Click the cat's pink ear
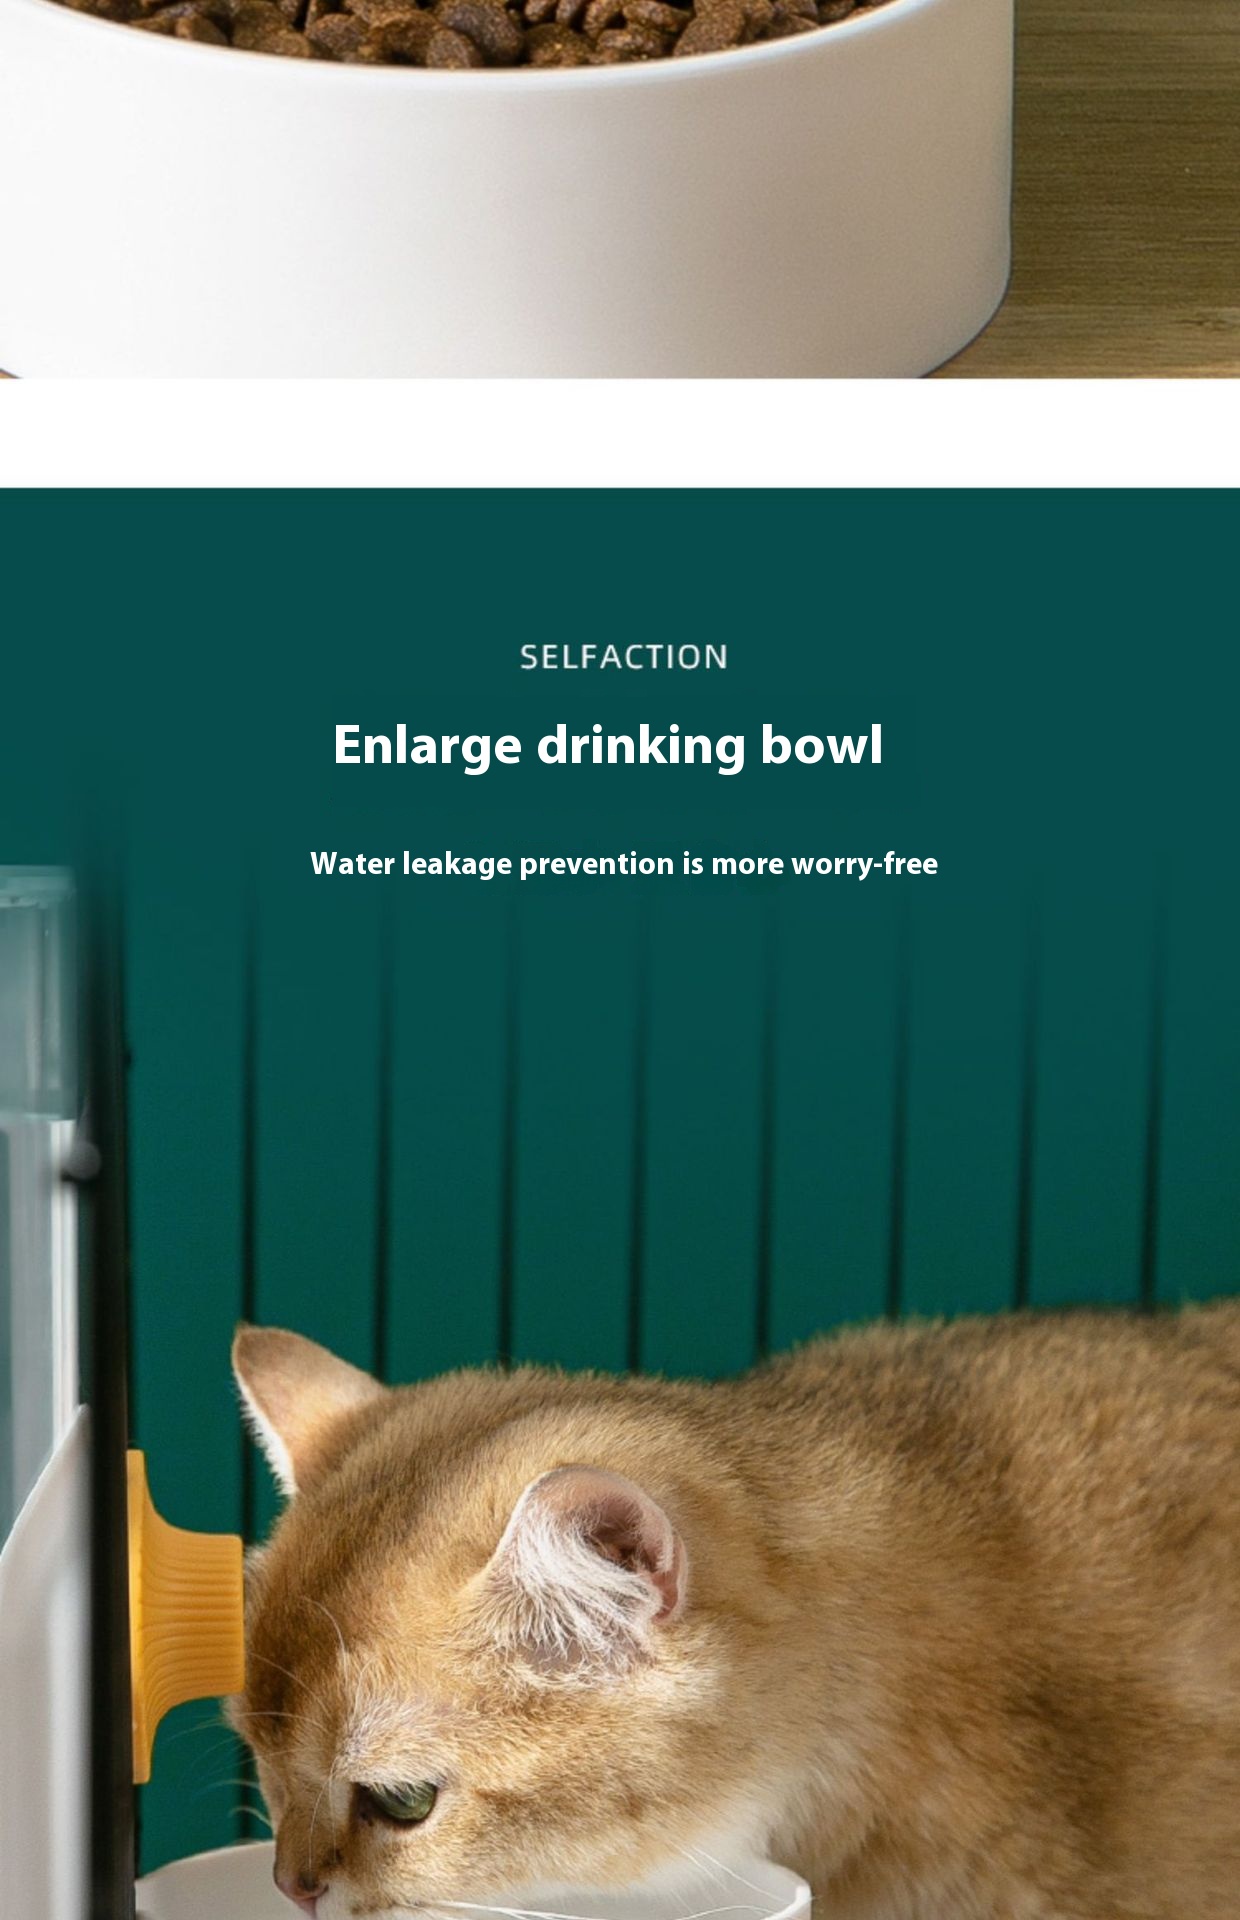The image size is (1240, 1920). click(x=595, y=1560)
